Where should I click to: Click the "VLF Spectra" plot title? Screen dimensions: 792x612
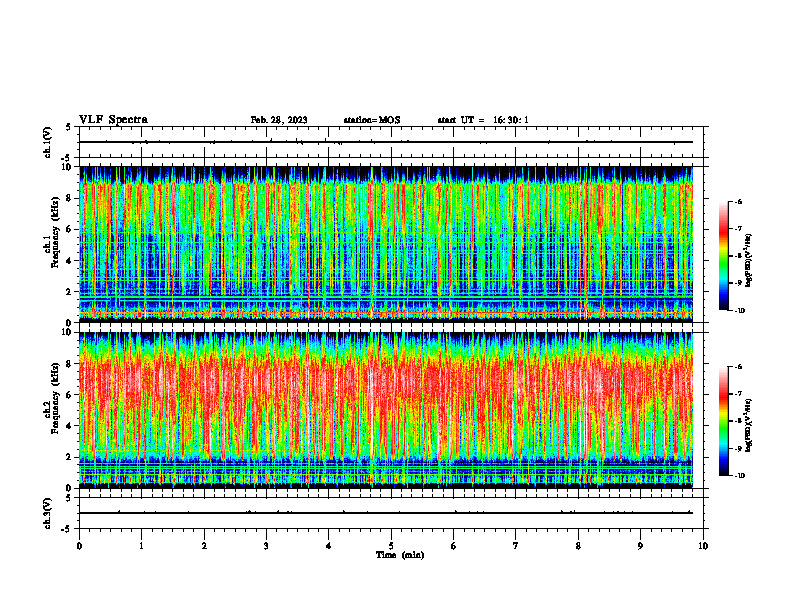(113, 120)
